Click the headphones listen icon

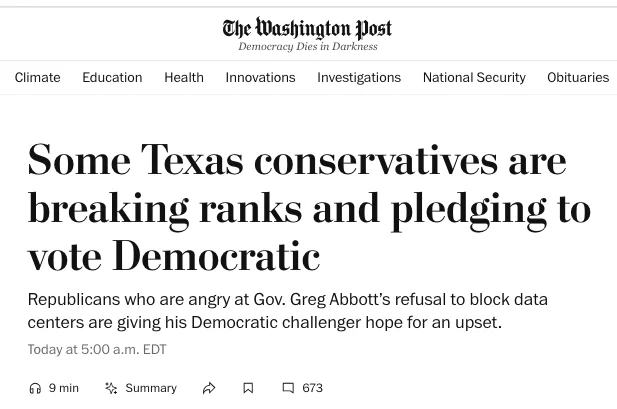click(35, 388)
